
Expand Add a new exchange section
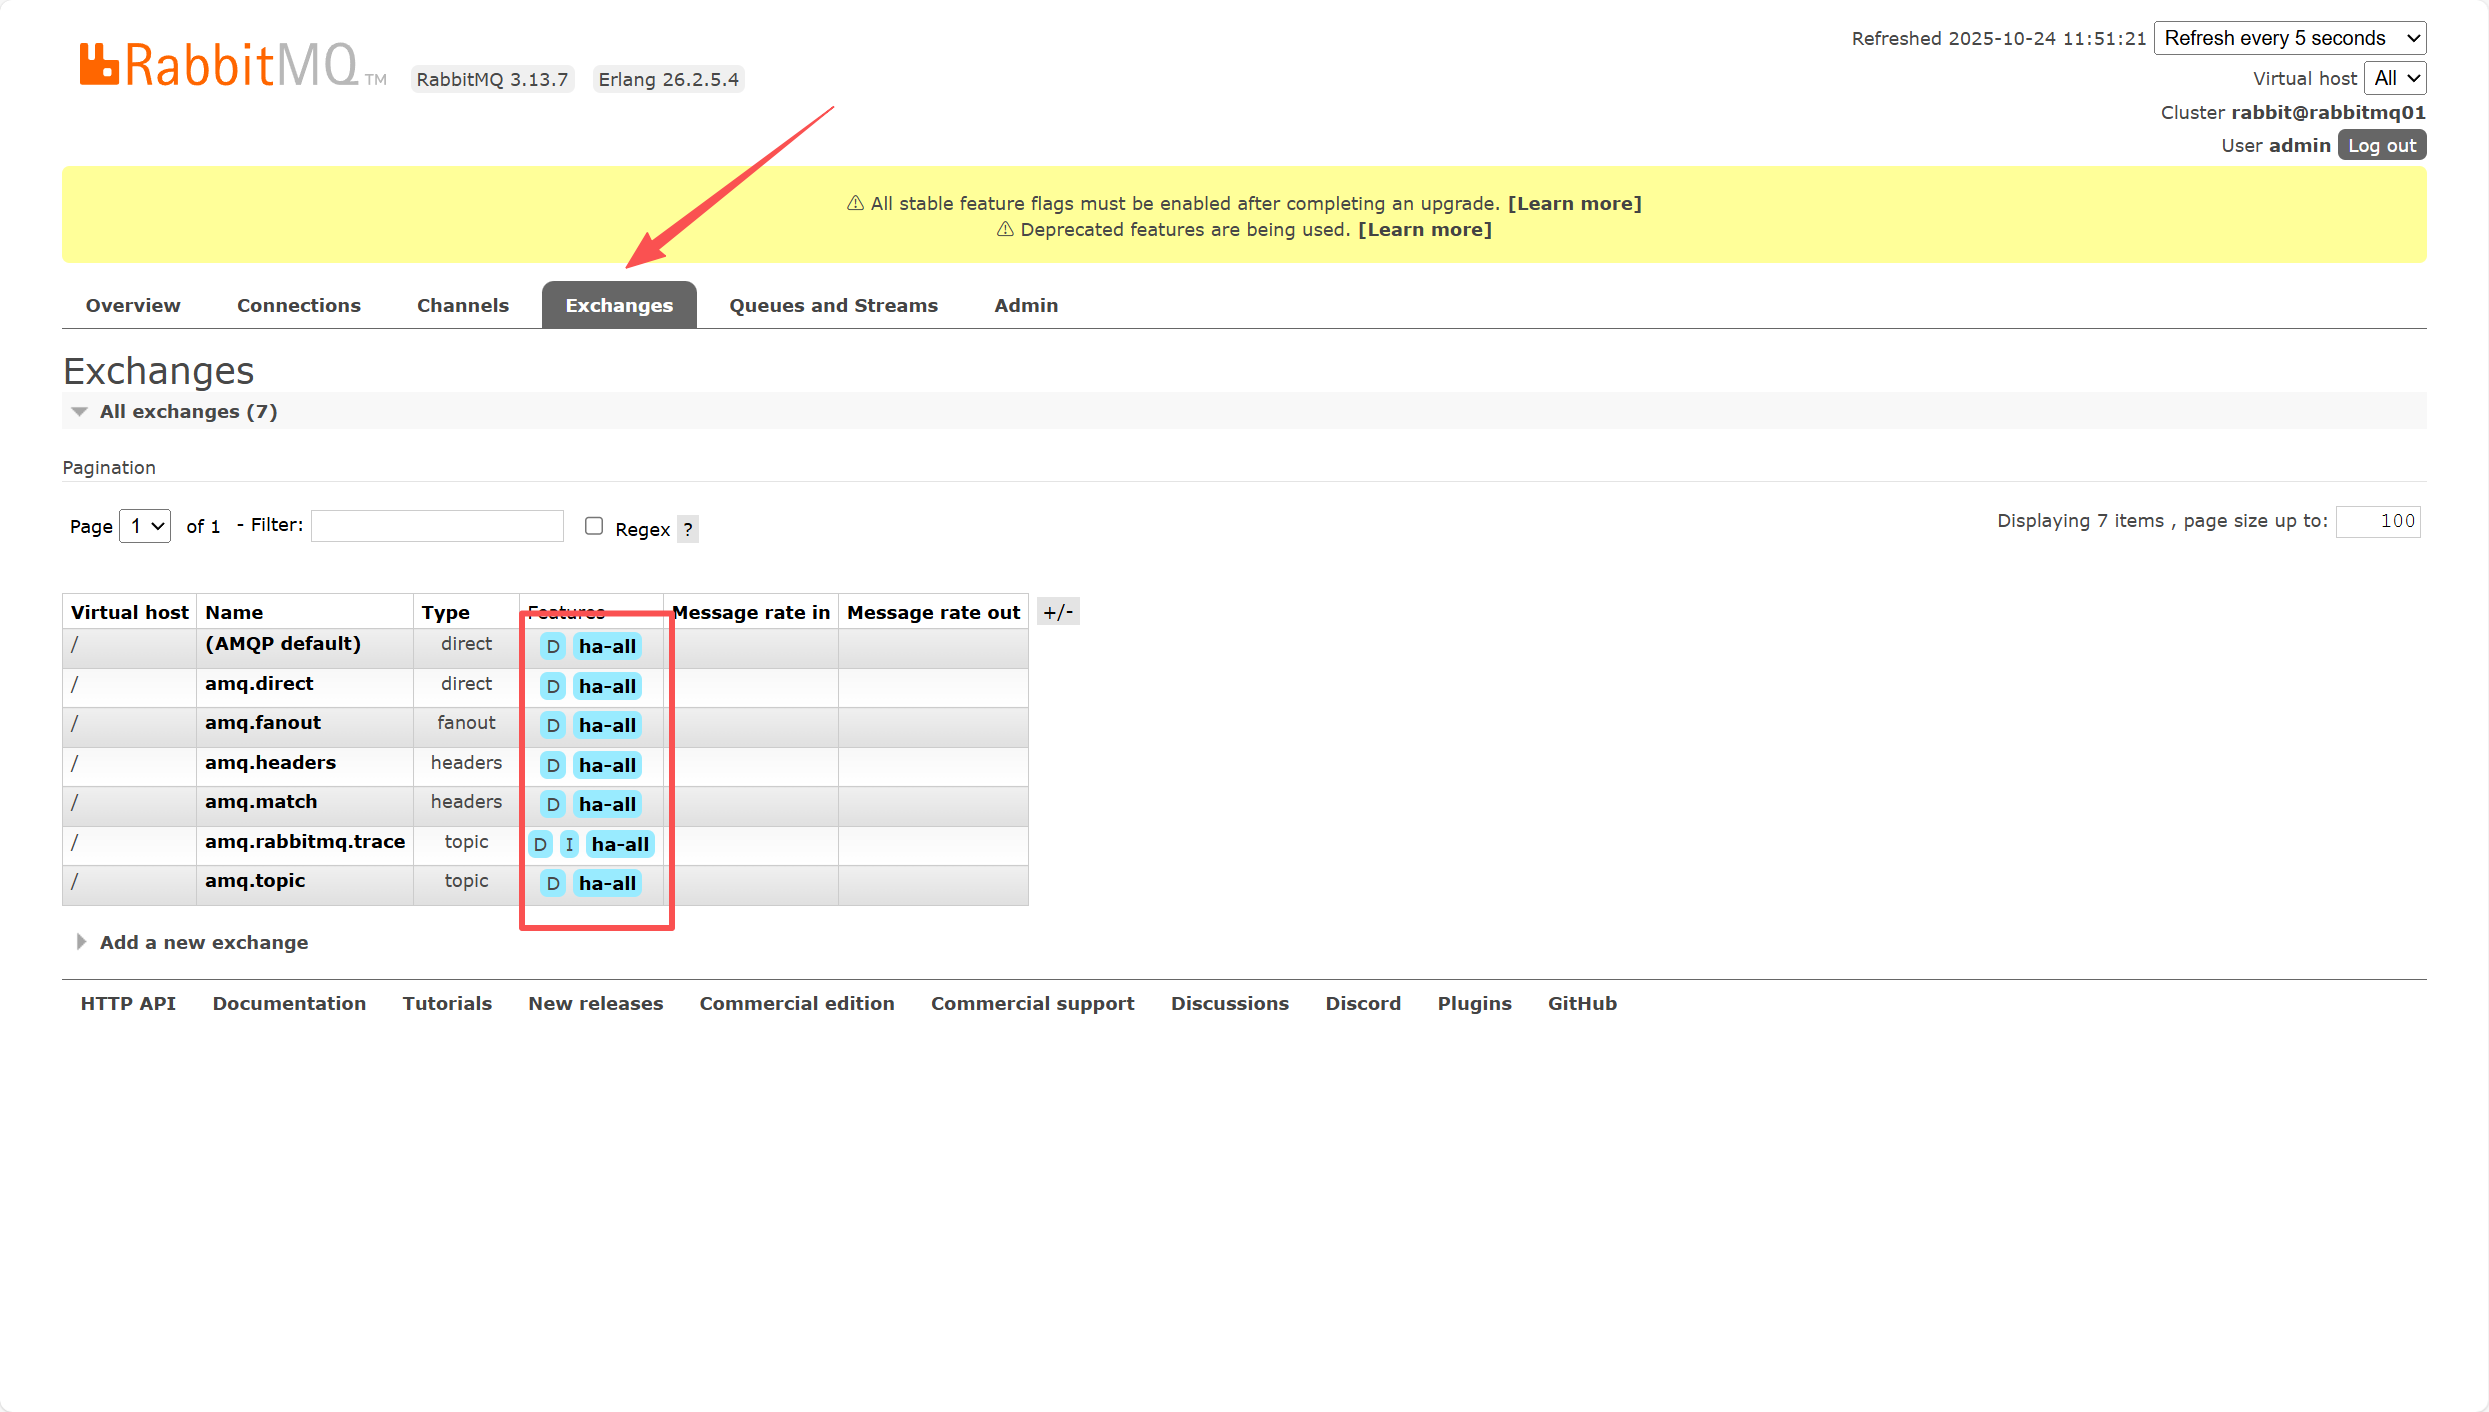(x=203, y=942)
